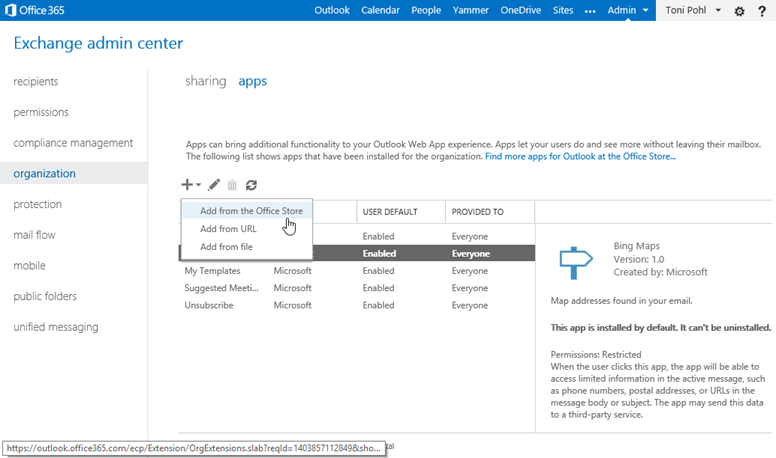Click the edit pencil icon

(x=214, y=185)
